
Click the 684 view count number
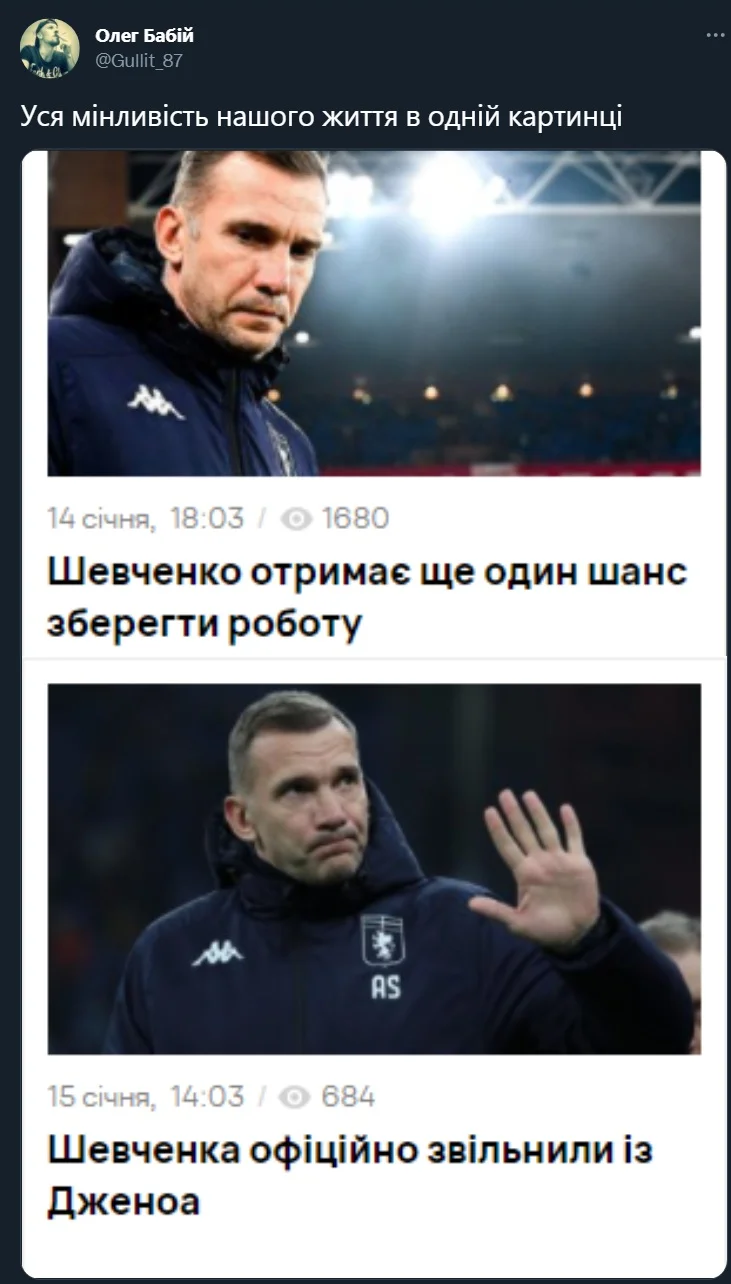347,1097
